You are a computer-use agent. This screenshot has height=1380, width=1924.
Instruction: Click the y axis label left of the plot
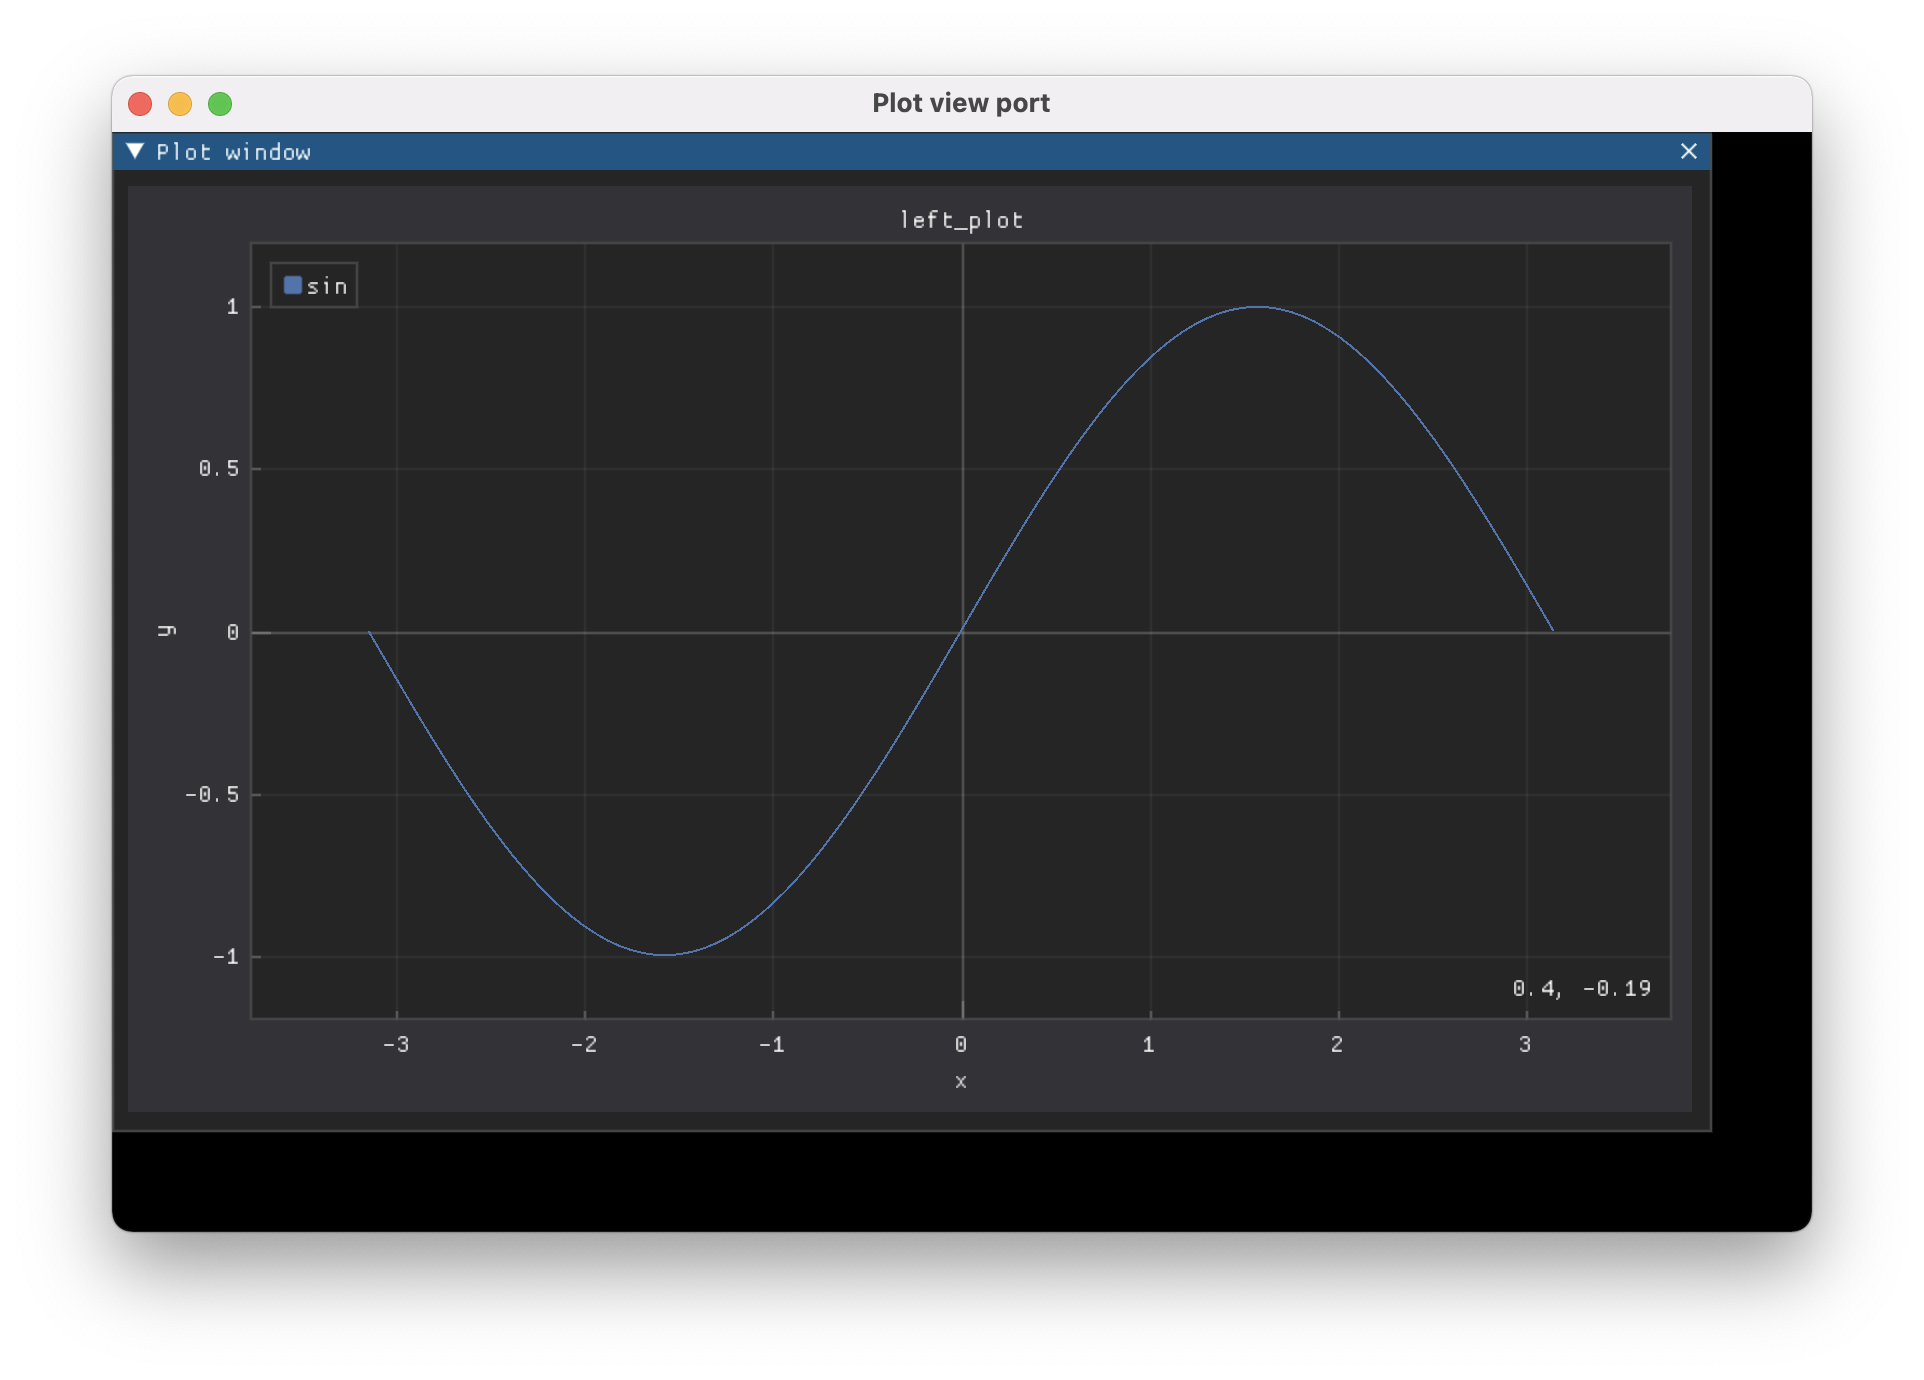[167, 631]
